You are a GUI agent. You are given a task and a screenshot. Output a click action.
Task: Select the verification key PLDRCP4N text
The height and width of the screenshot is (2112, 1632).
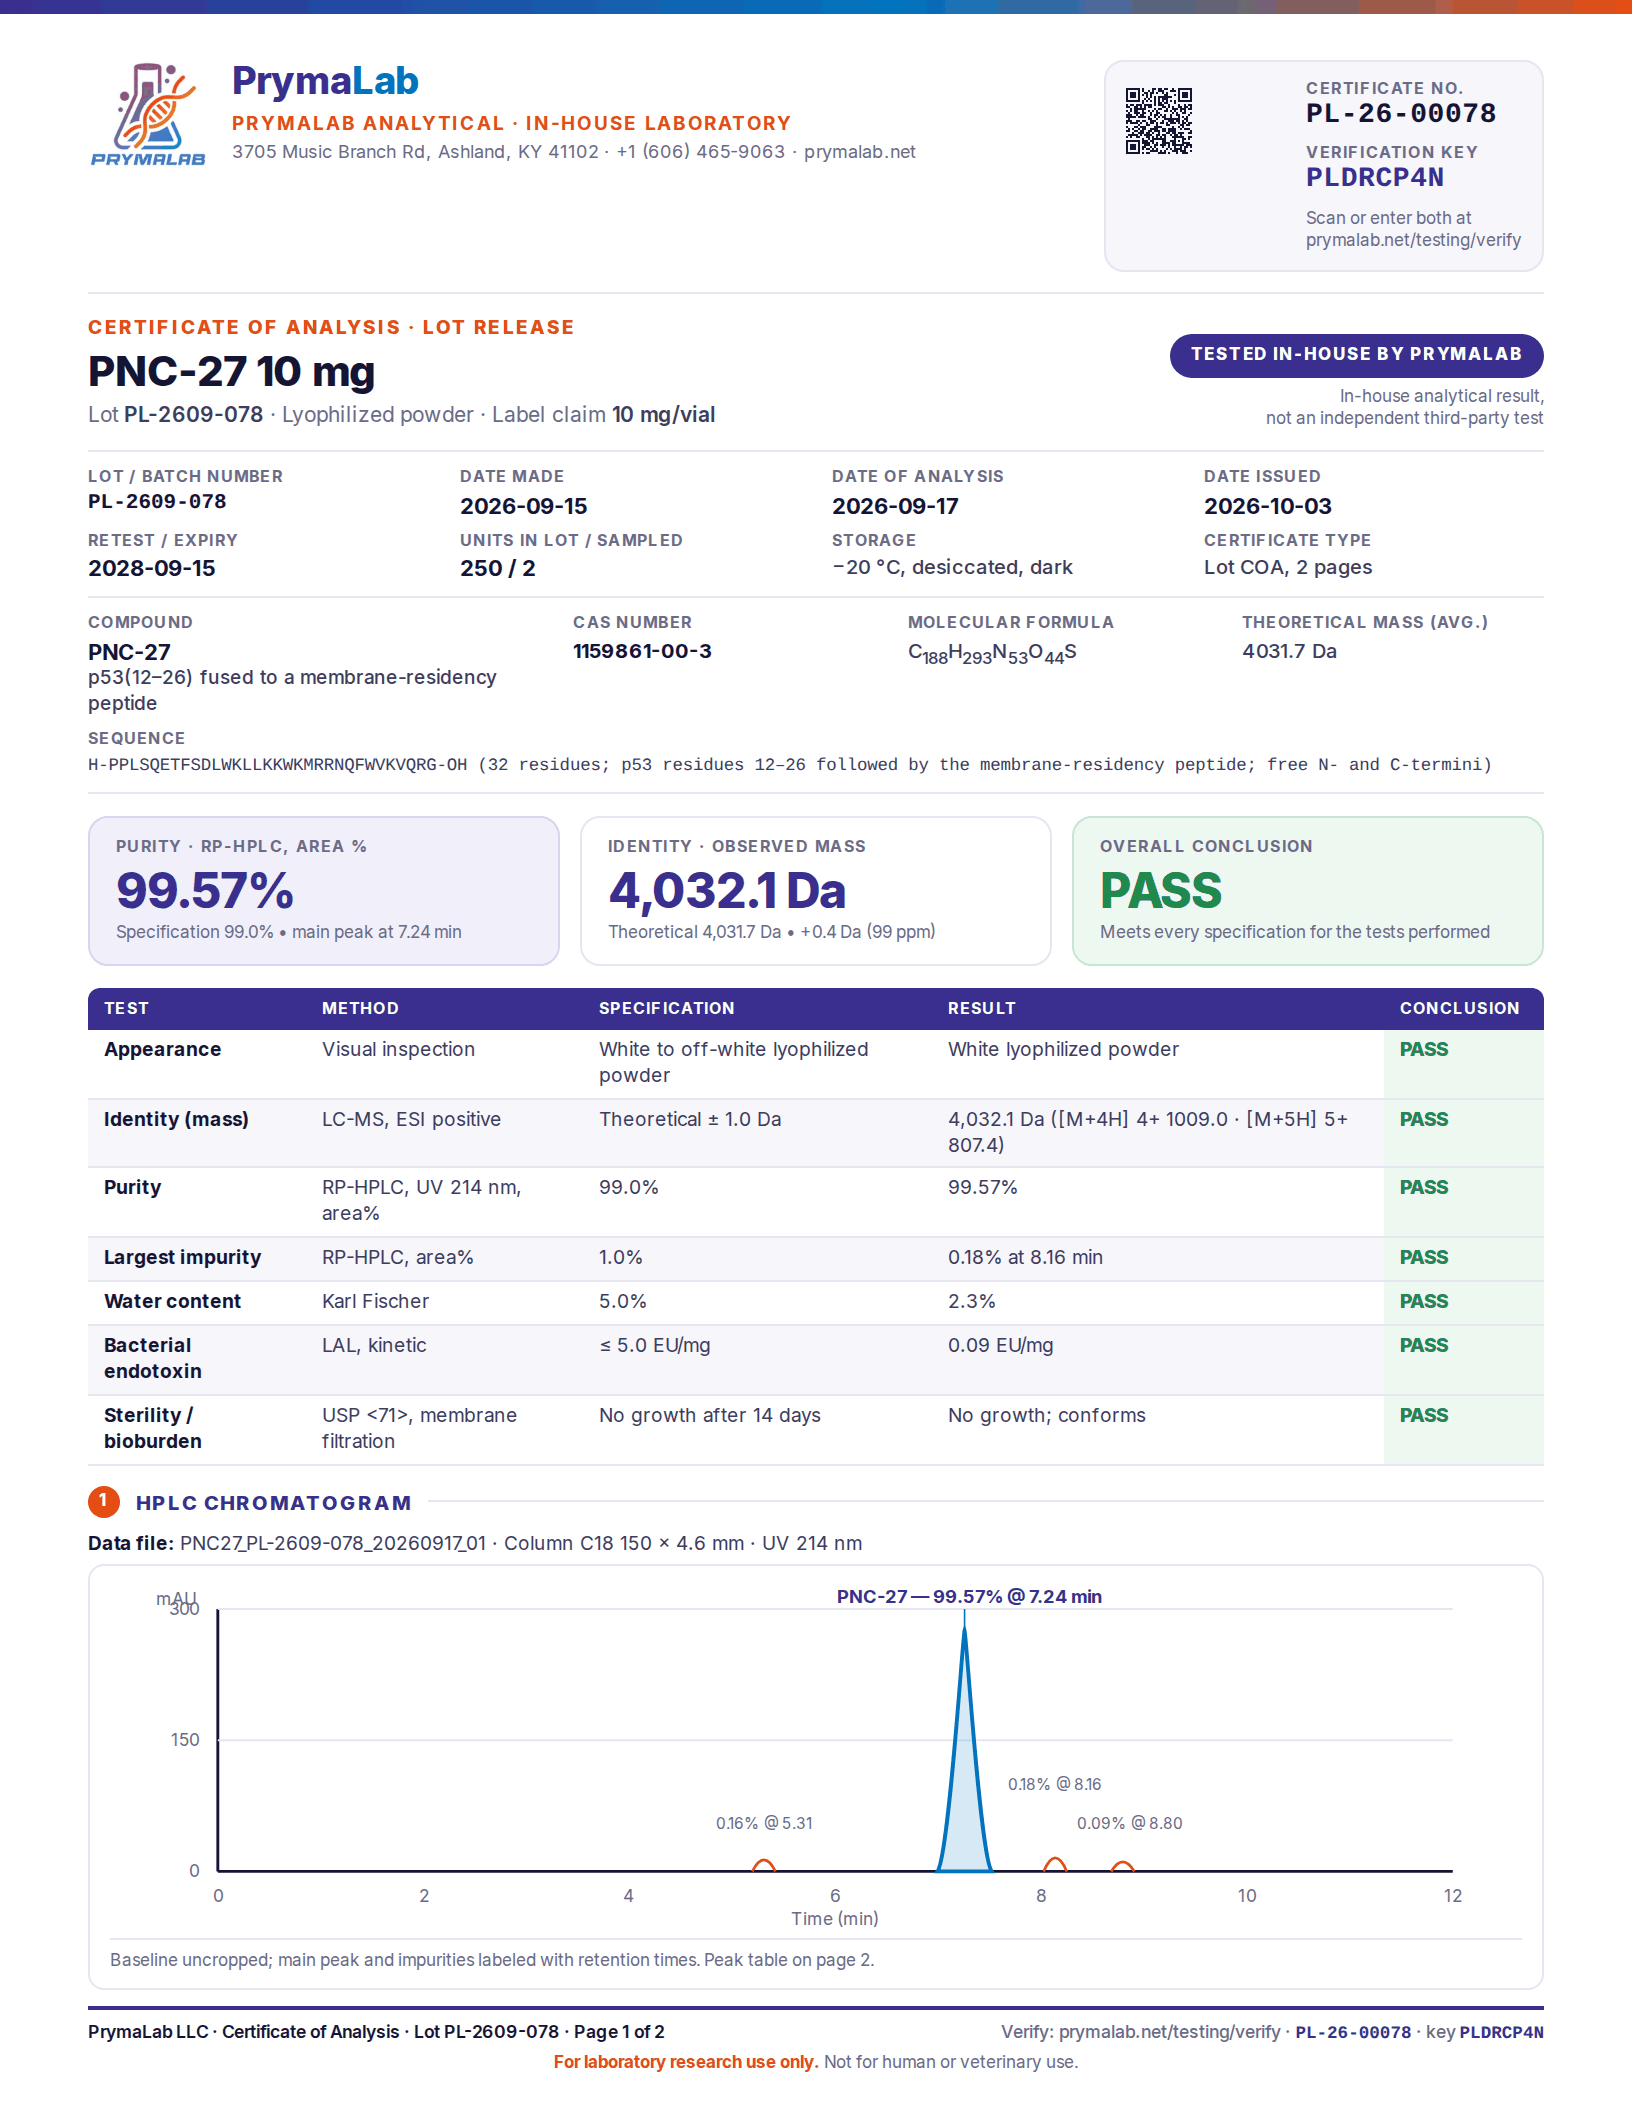1375,178
